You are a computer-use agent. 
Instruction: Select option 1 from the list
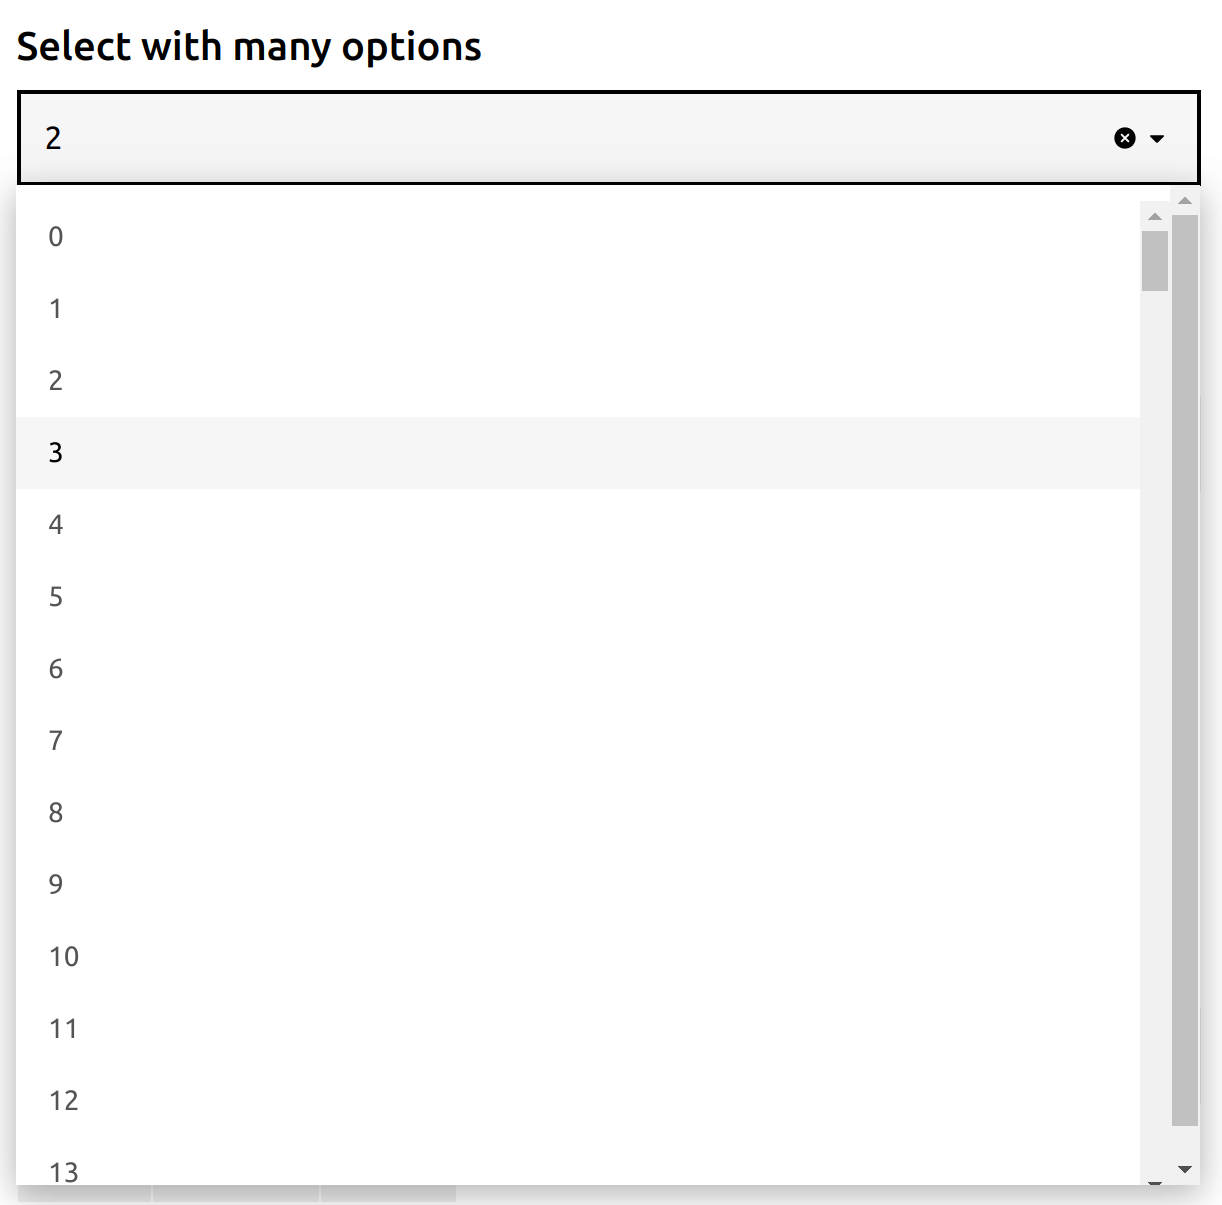[400, 309]
